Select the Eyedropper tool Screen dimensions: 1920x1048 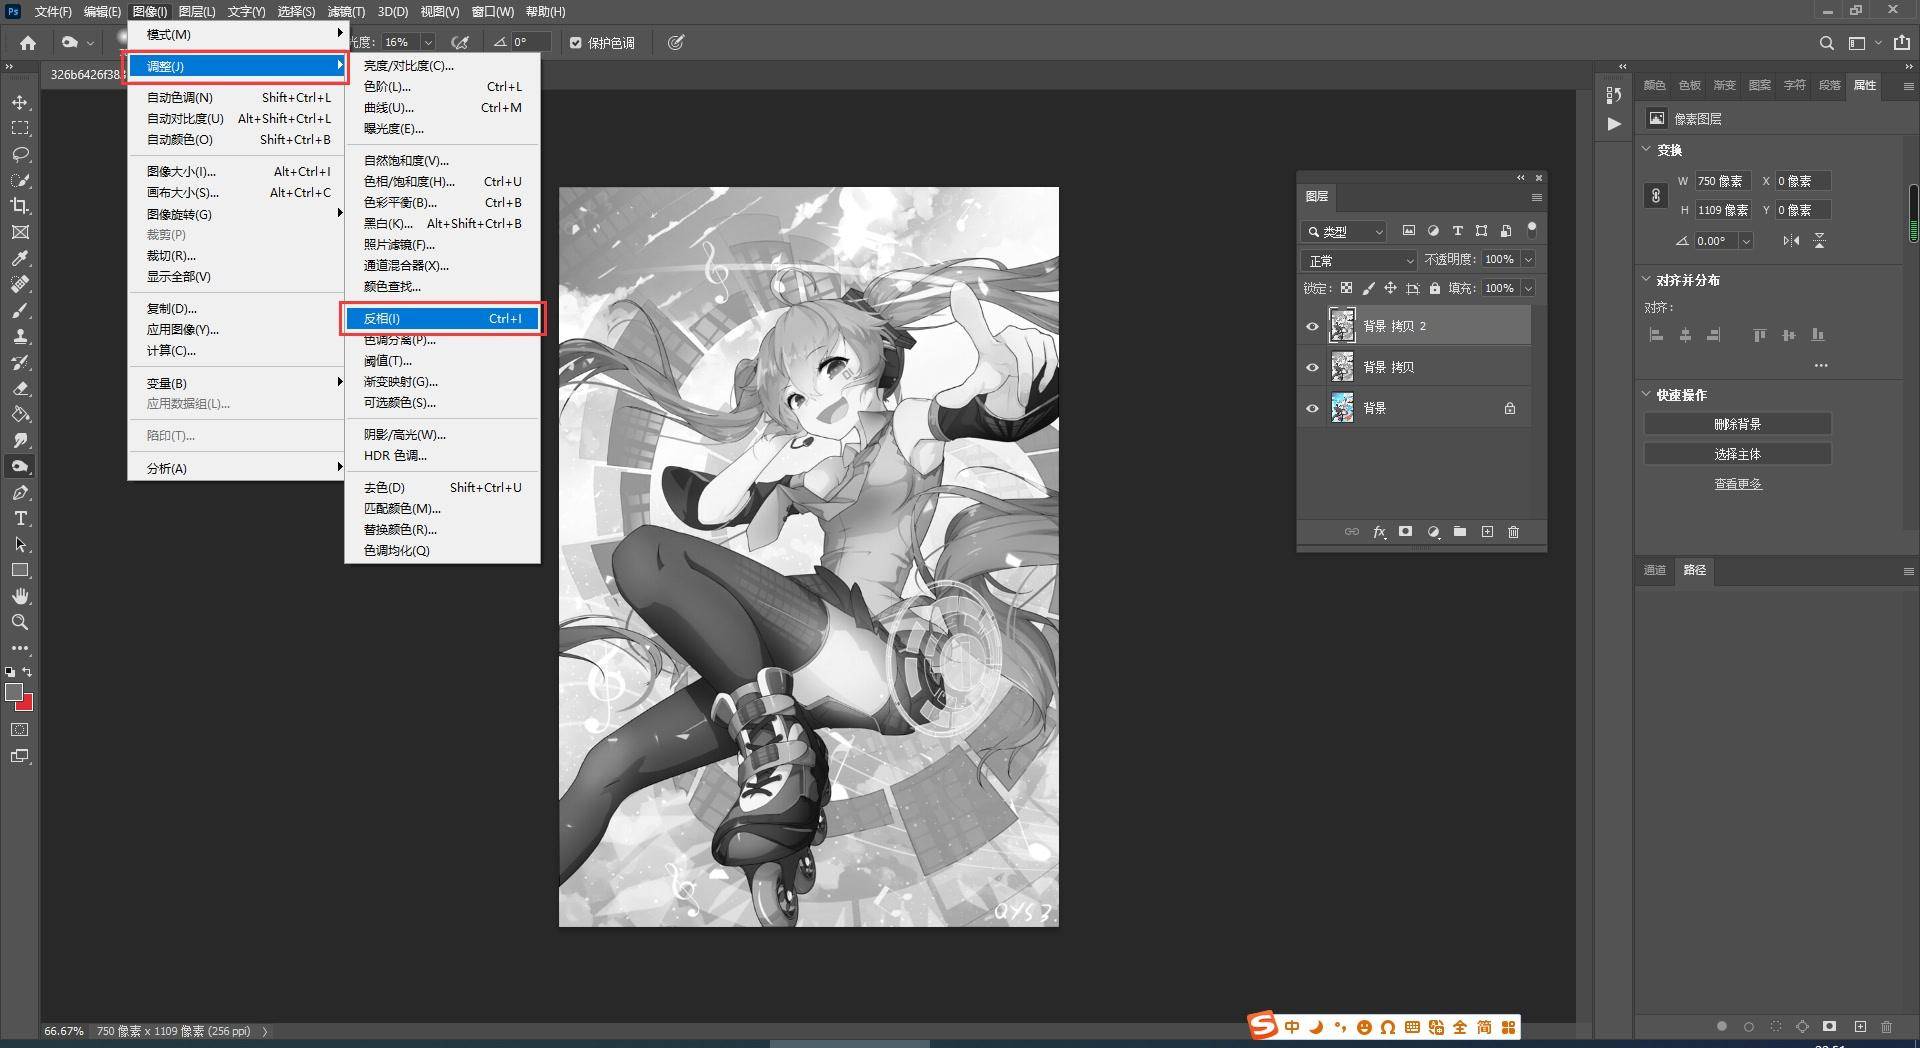[20, 258]
